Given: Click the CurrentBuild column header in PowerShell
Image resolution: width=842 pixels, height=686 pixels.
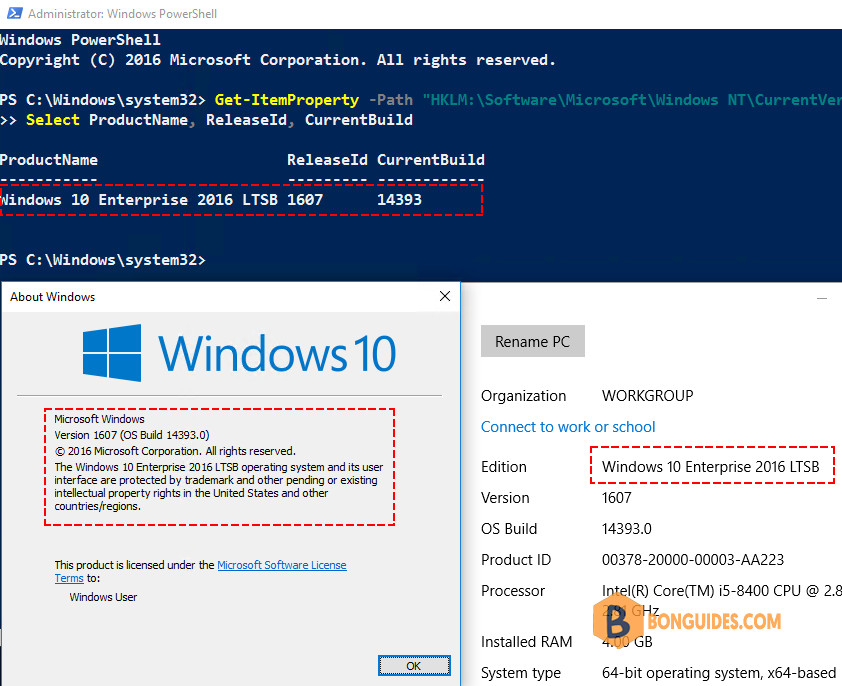Looking at the screenshot, I should 431,160.
